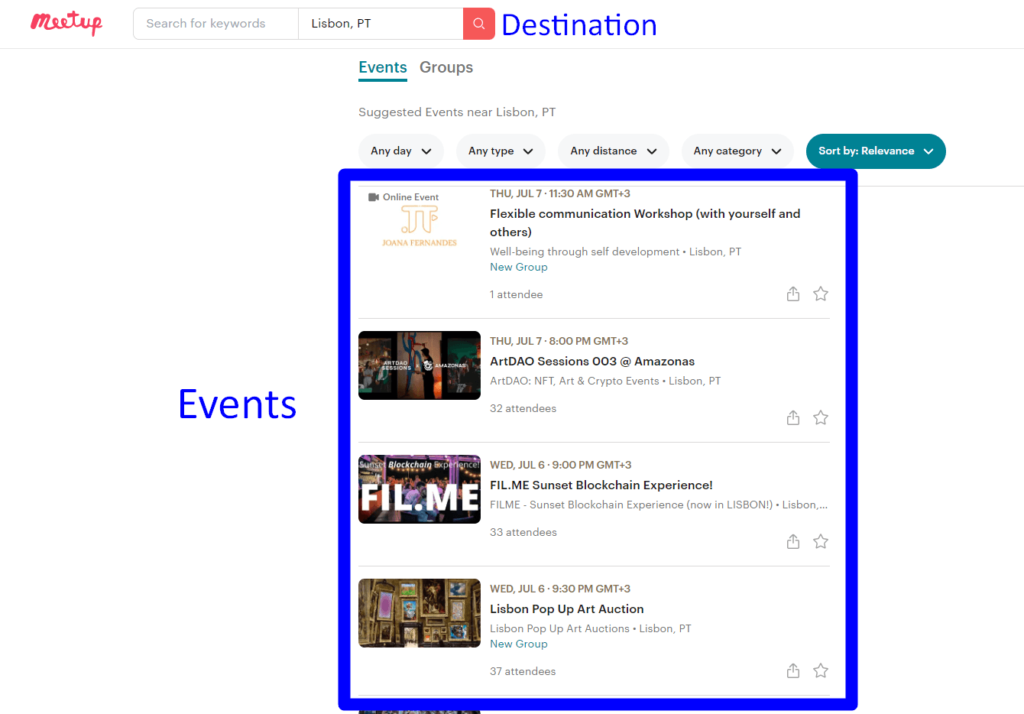
Task: Share the ArtDAO Sessions 003 event
Action: point(793,417)
